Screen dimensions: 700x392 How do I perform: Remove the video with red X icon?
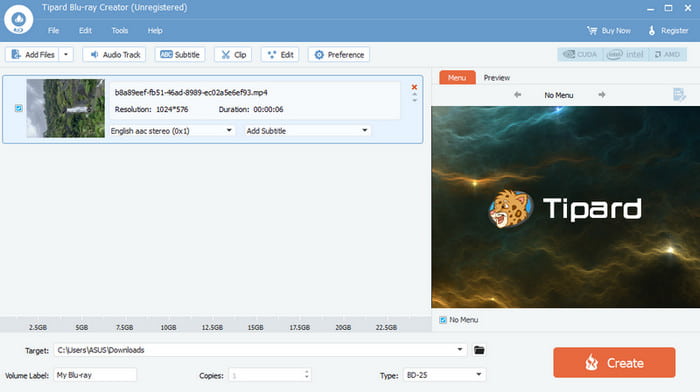(x=414, y=87)
